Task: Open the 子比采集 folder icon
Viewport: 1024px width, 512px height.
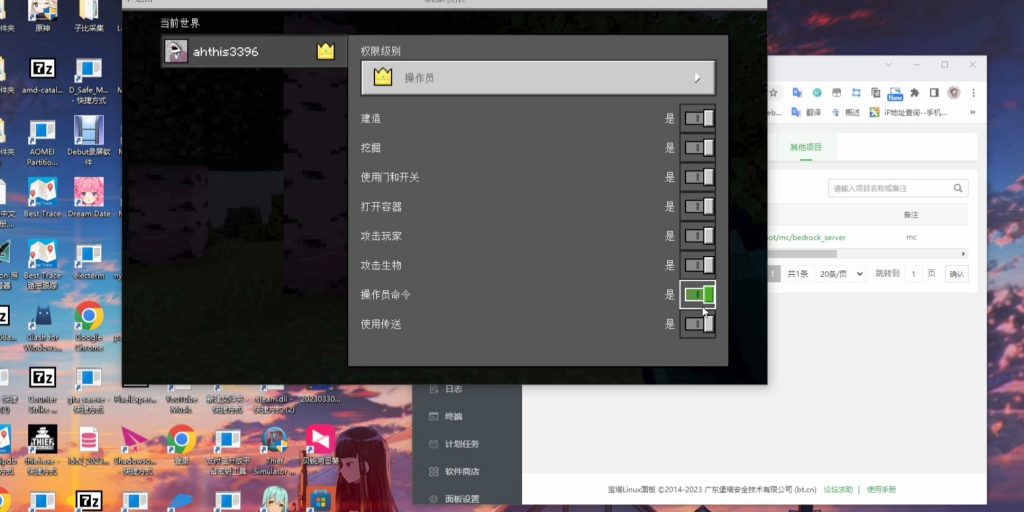Action: (89, 16)
